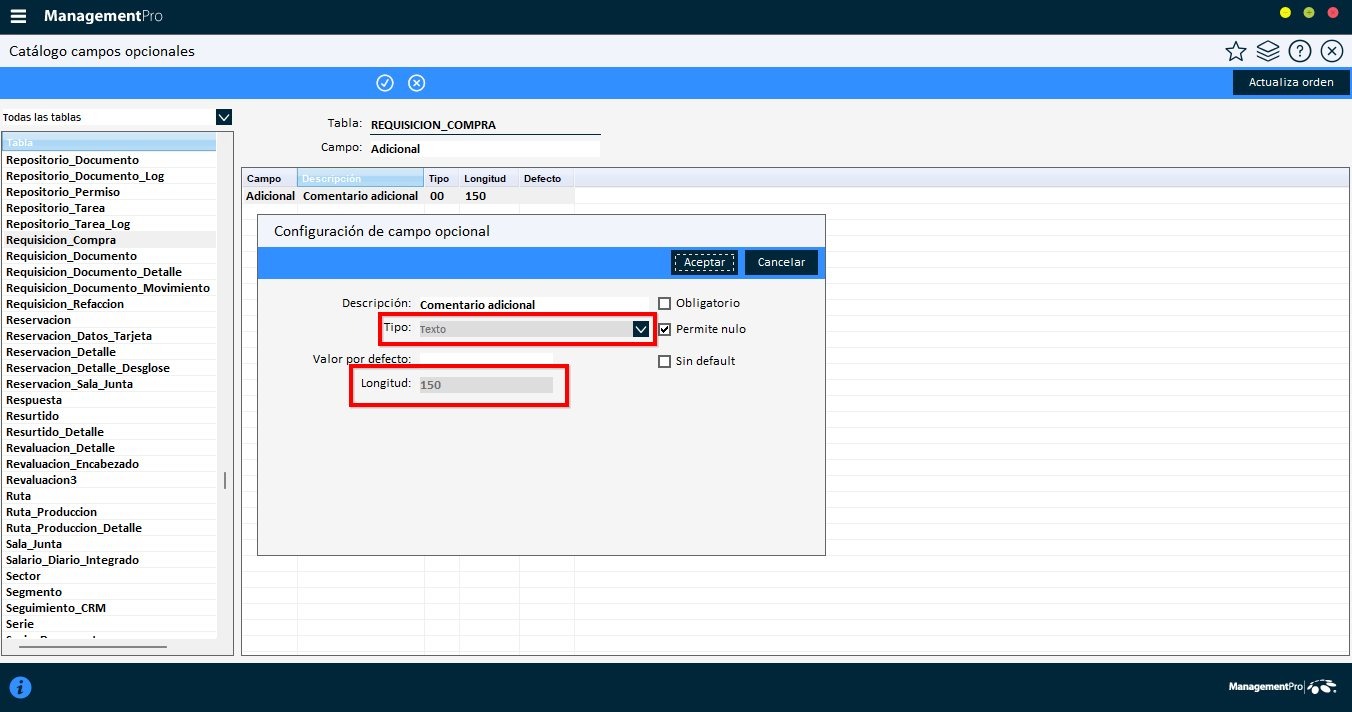Click the Campo column header
This screenshot has width=1352, height=712.
(264, 179)
